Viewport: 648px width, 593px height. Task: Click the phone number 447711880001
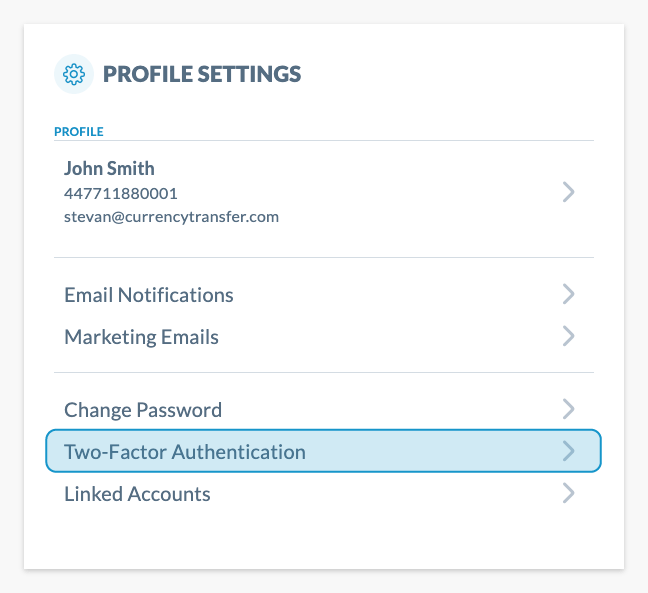coord(121,193)
